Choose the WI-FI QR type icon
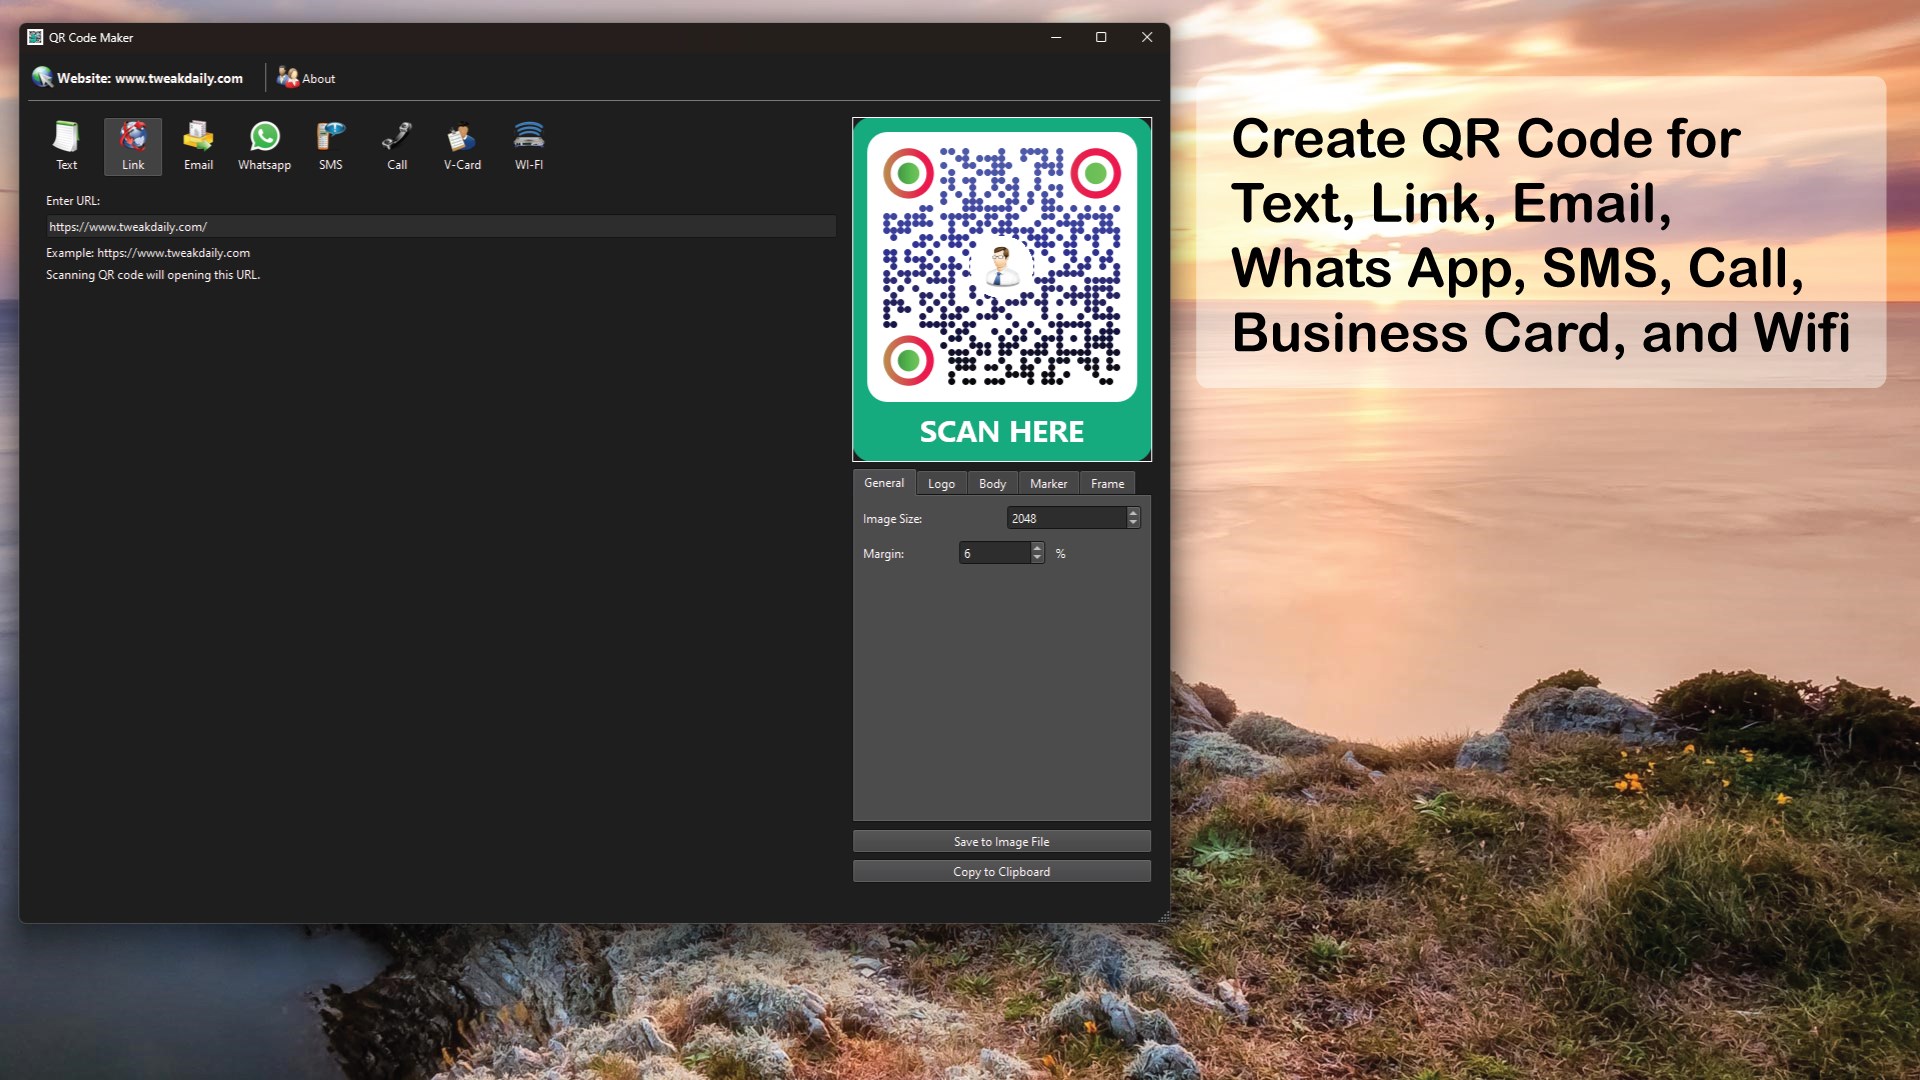The width and height of the screenshot is (1920, 1080). 529,146
